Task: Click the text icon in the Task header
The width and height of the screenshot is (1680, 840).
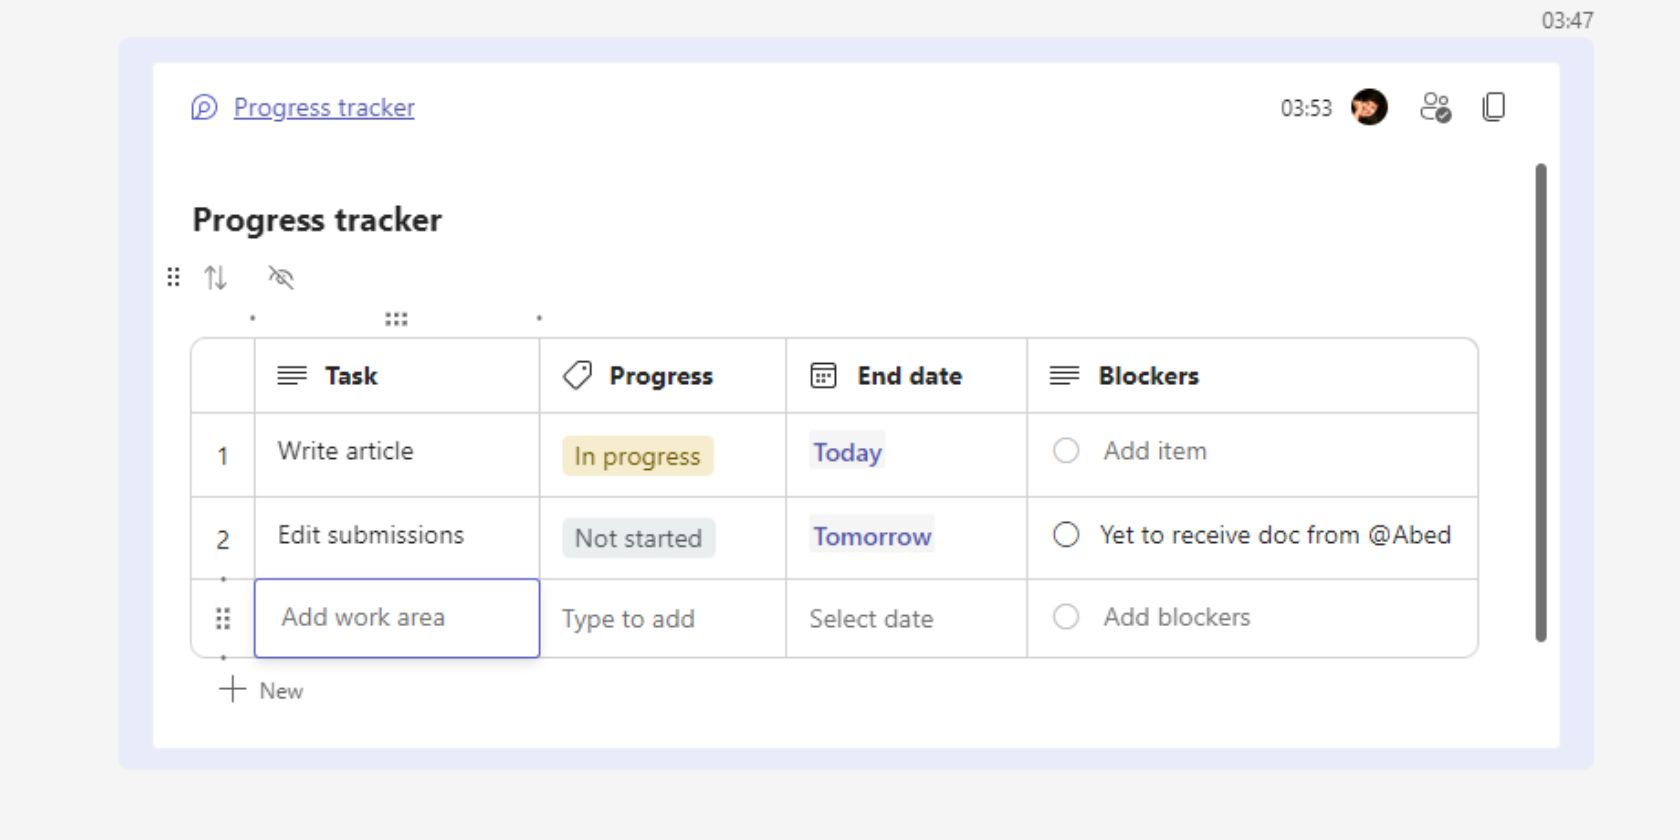Action: (290, 375)
